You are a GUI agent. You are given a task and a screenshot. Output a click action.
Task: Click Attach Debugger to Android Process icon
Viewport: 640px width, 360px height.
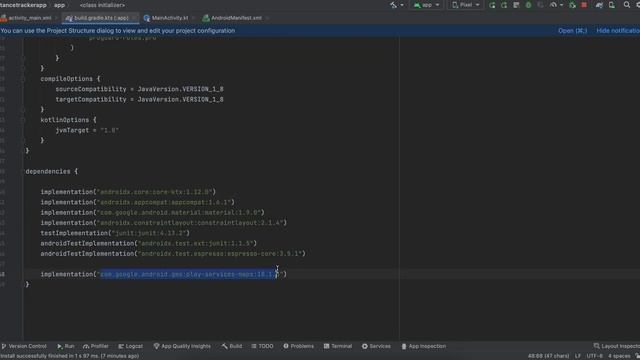[572, 5]
